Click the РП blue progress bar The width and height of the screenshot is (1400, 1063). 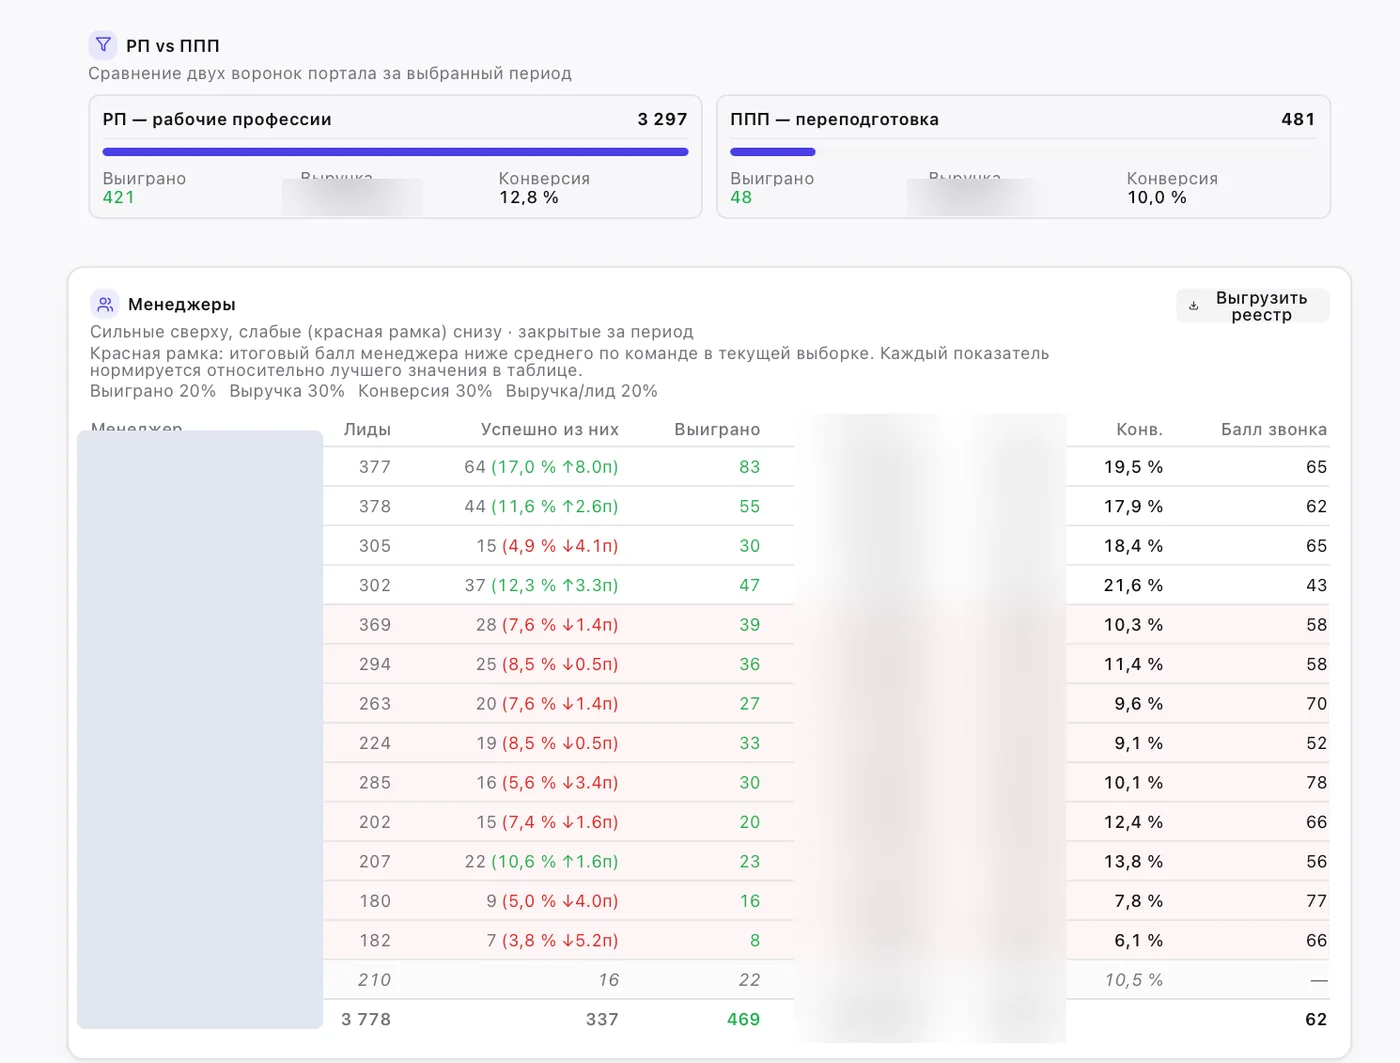point(395,152)
